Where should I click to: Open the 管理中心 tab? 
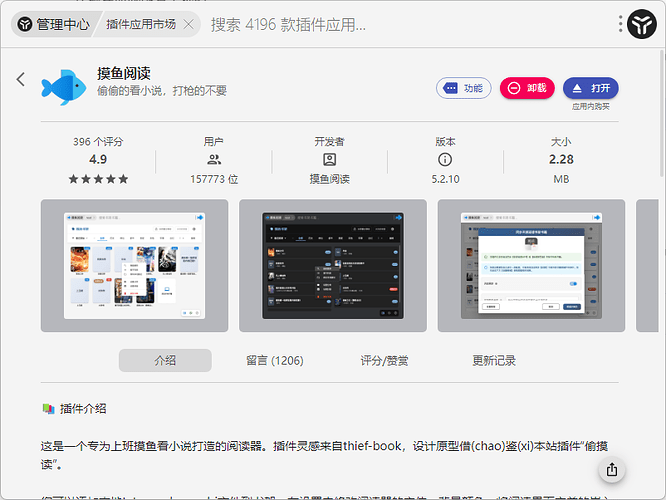click(54, 24)
